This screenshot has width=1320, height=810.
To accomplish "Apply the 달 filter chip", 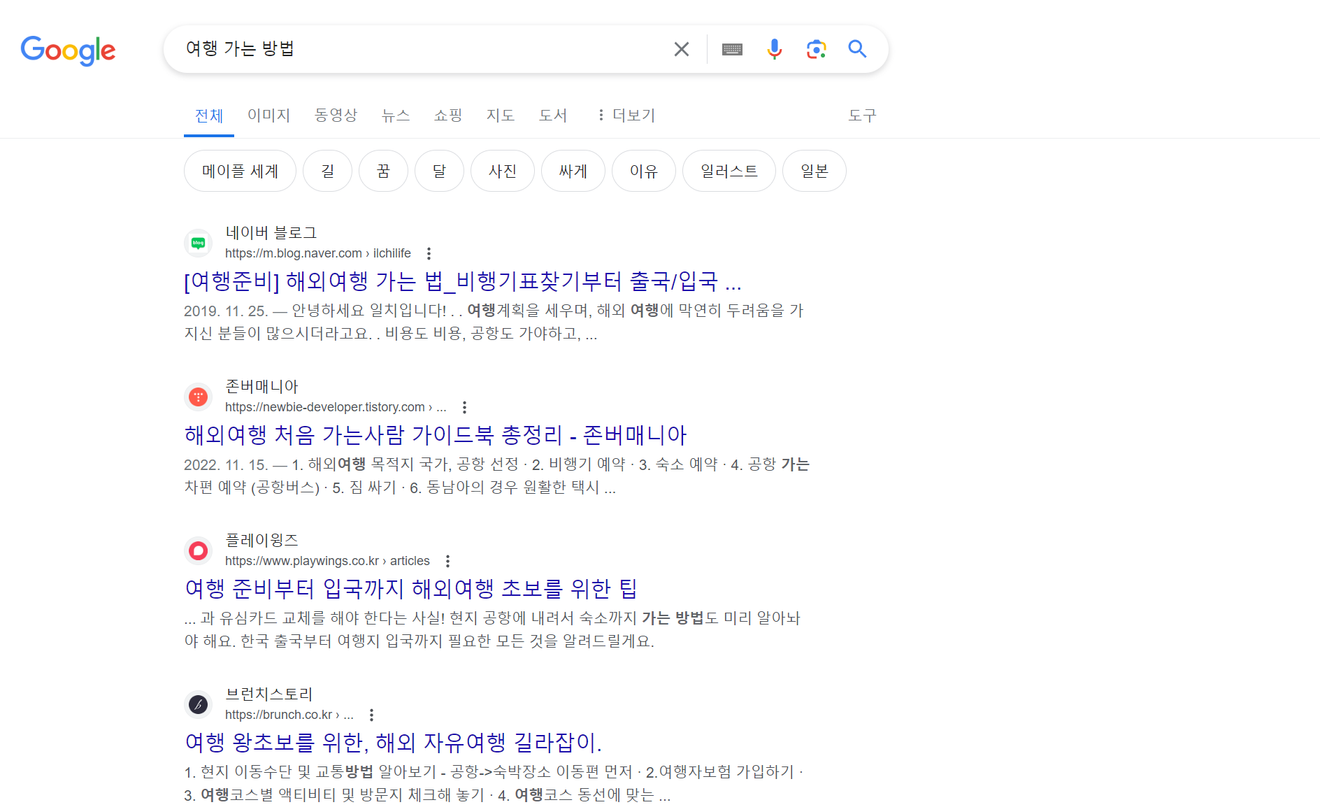I will point(439,171).
